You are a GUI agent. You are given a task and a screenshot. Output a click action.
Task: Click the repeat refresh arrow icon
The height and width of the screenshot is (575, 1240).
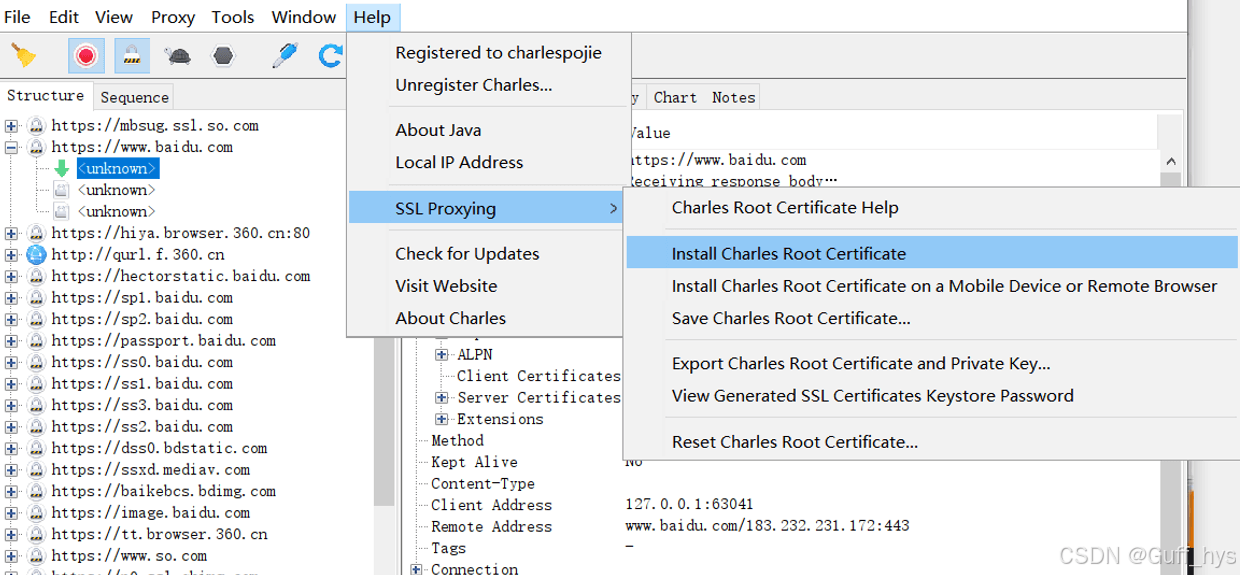(x=330, y=55)
